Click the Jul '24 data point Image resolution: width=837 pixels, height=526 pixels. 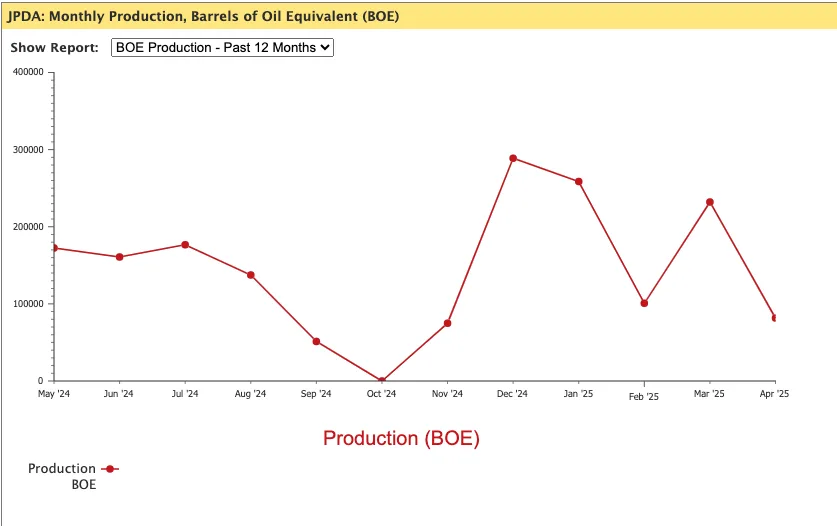coord(185,245)
